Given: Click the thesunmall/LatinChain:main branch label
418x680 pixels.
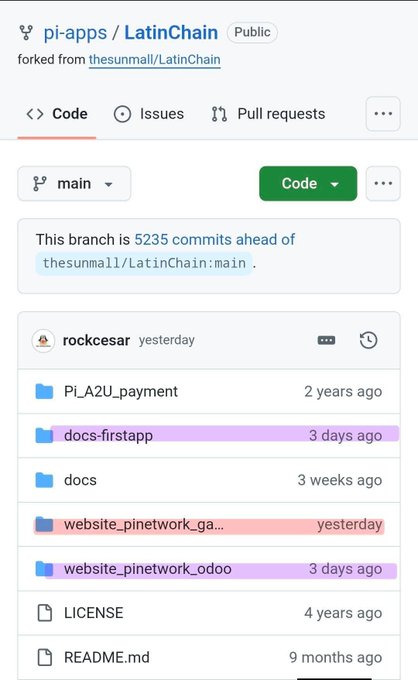Looking at the screenshot, I should pyautogui.click(x=144, y=263).
